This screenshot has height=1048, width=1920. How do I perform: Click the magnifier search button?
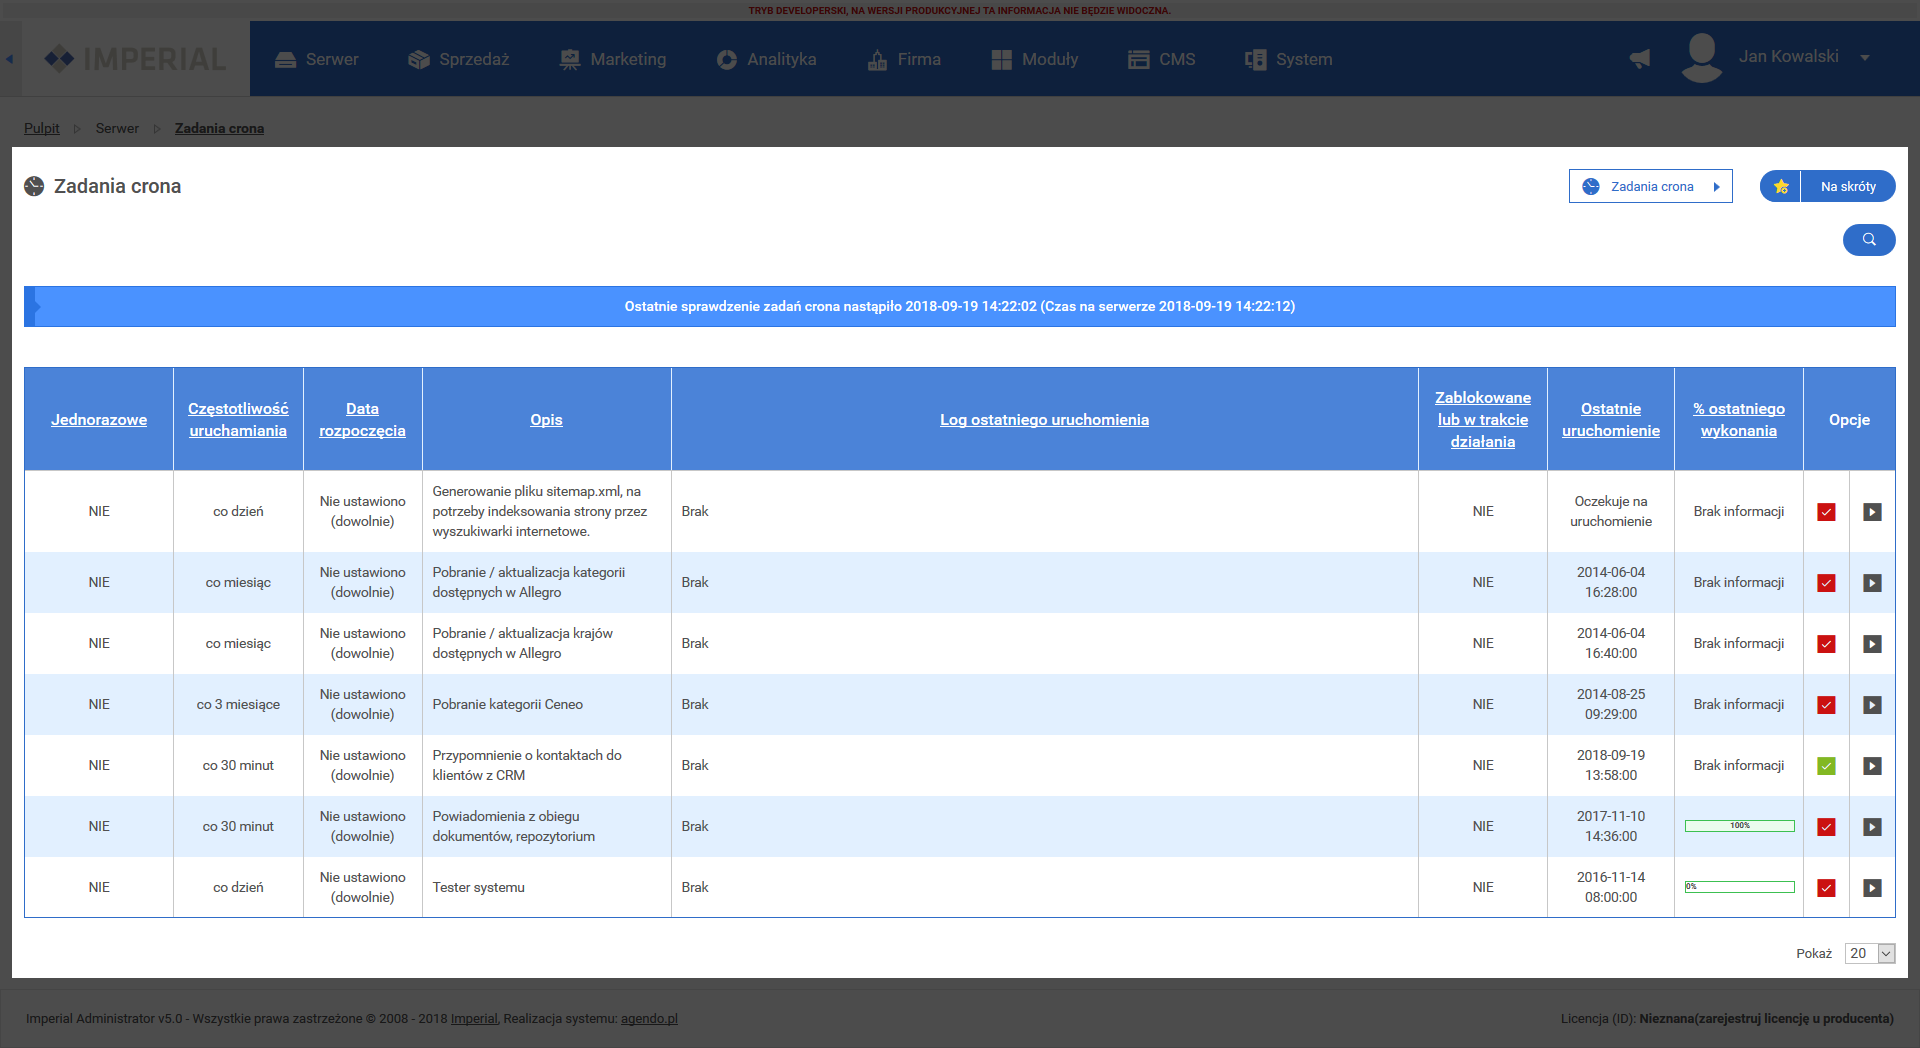pyautogui.click(x=1868, y=240)
